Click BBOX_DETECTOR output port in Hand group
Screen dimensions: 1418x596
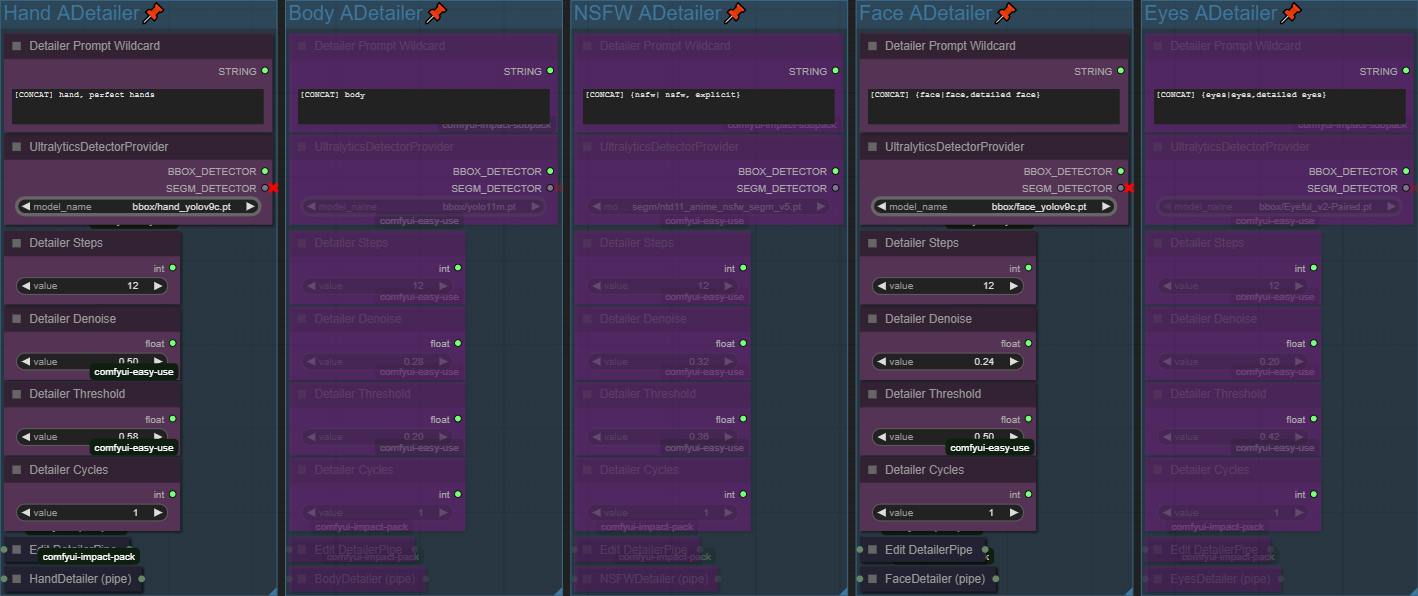(265, 171)
